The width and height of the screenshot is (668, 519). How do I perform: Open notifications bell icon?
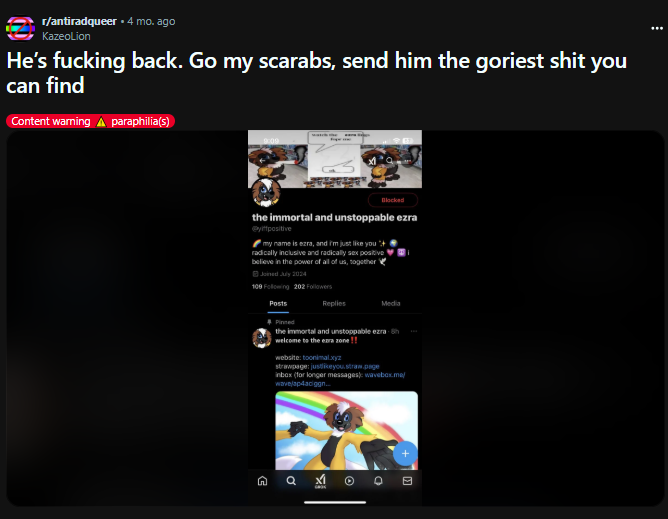378,481
